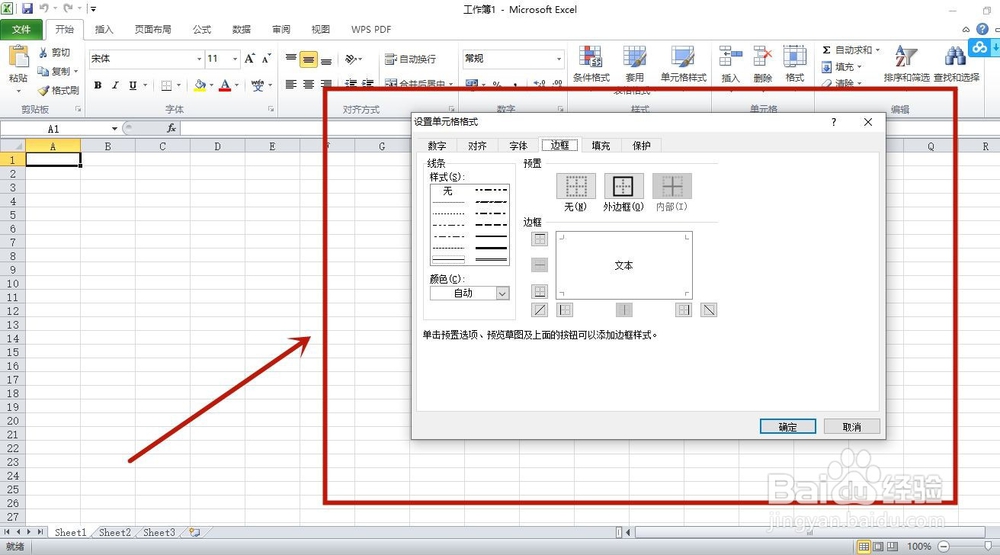Click border preview box with 文本
Viewport: 1000px width, 555px height.
coord(624,265)
